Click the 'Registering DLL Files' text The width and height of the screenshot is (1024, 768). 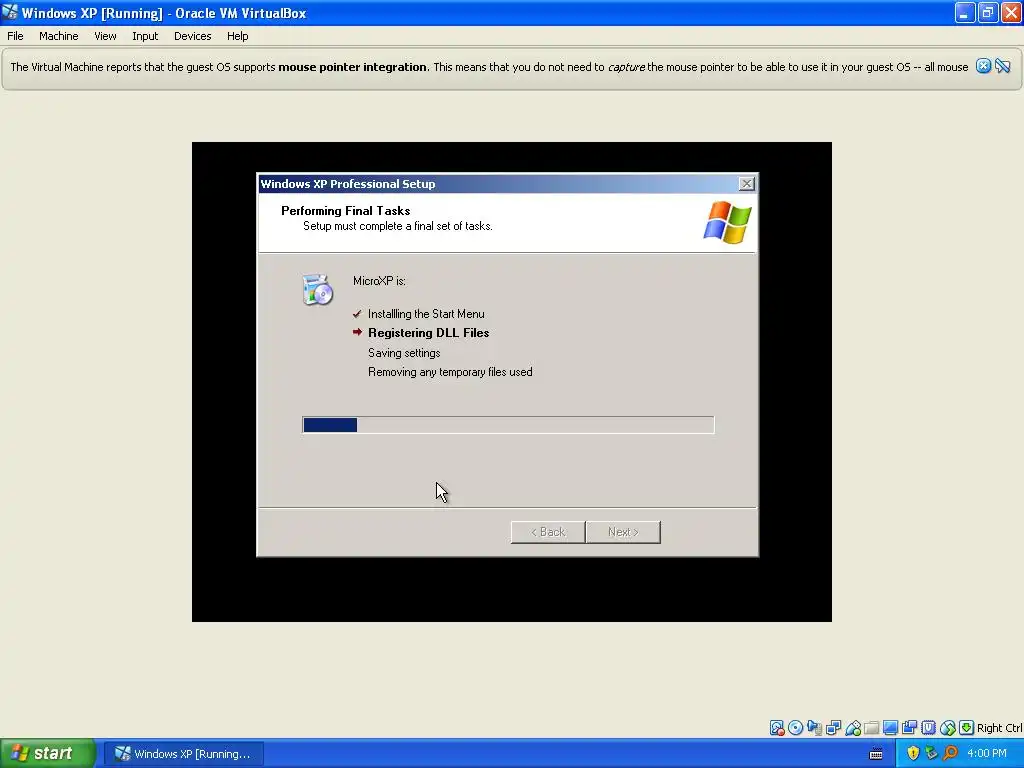click(428, 332)
